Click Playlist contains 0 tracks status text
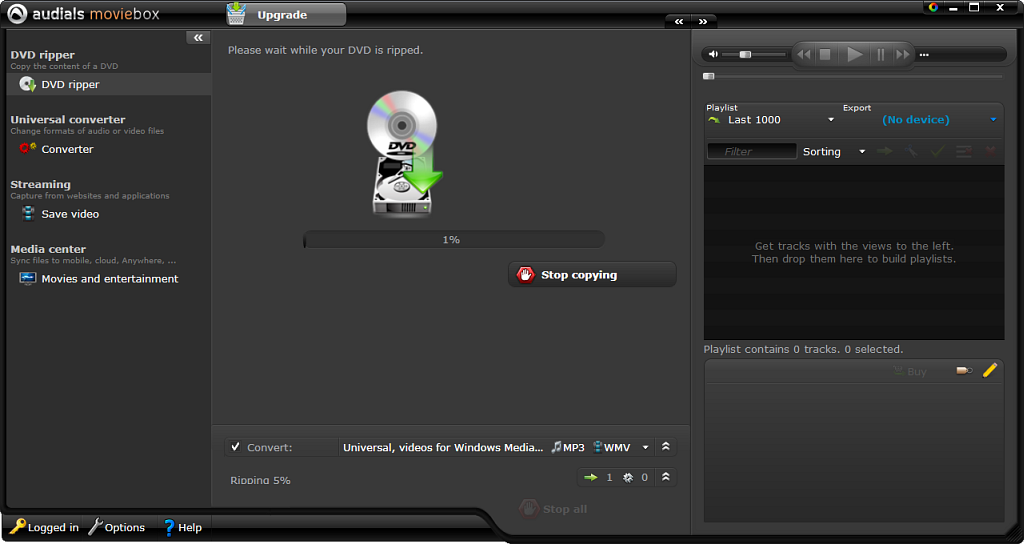The width and height of the screenshot is (1024, 544). 803,349
